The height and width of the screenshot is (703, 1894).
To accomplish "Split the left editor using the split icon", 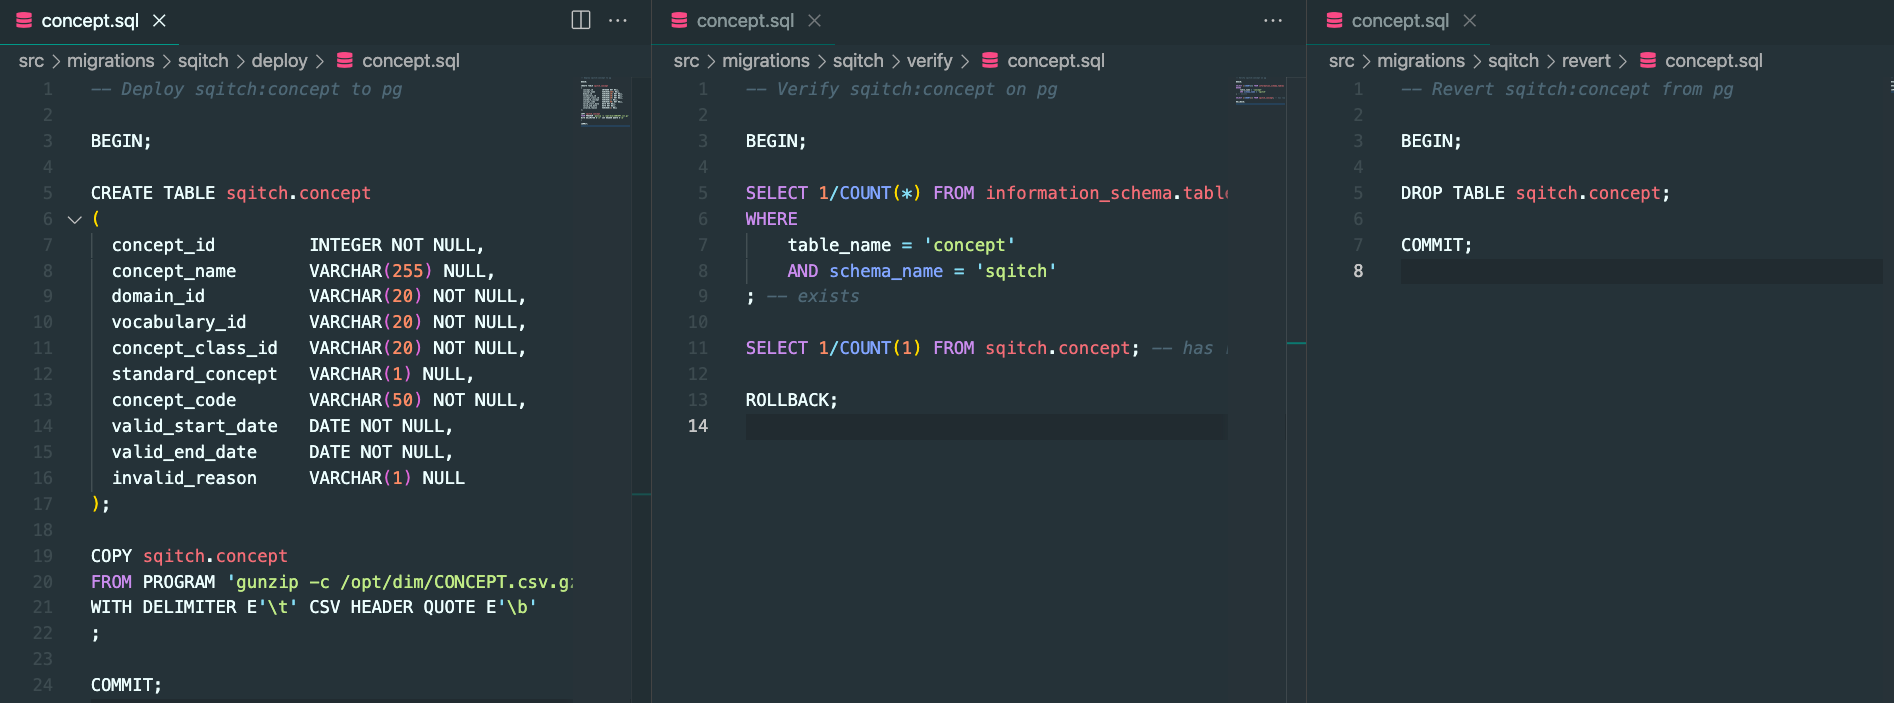I will (581, 20).
